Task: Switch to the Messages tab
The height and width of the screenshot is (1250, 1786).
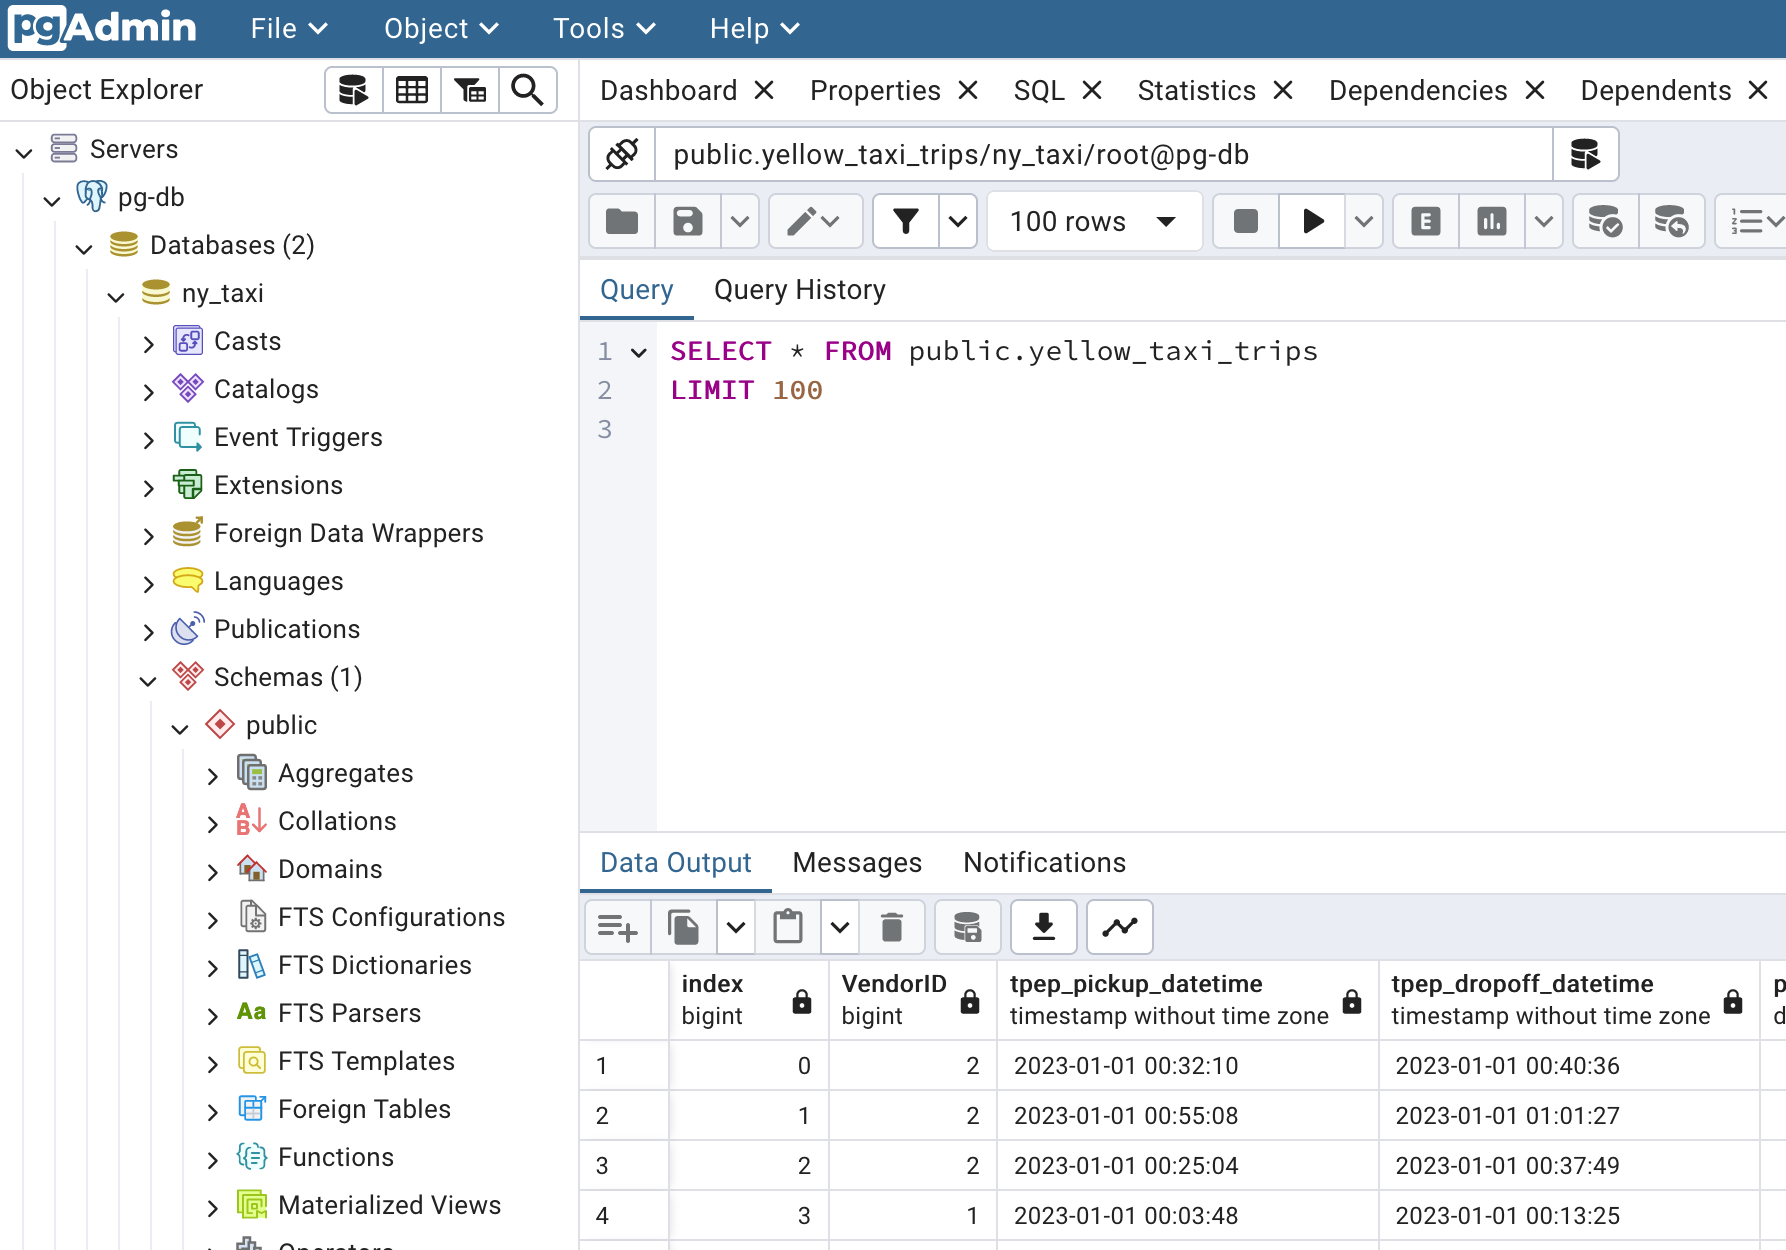Action: (857, 862)
